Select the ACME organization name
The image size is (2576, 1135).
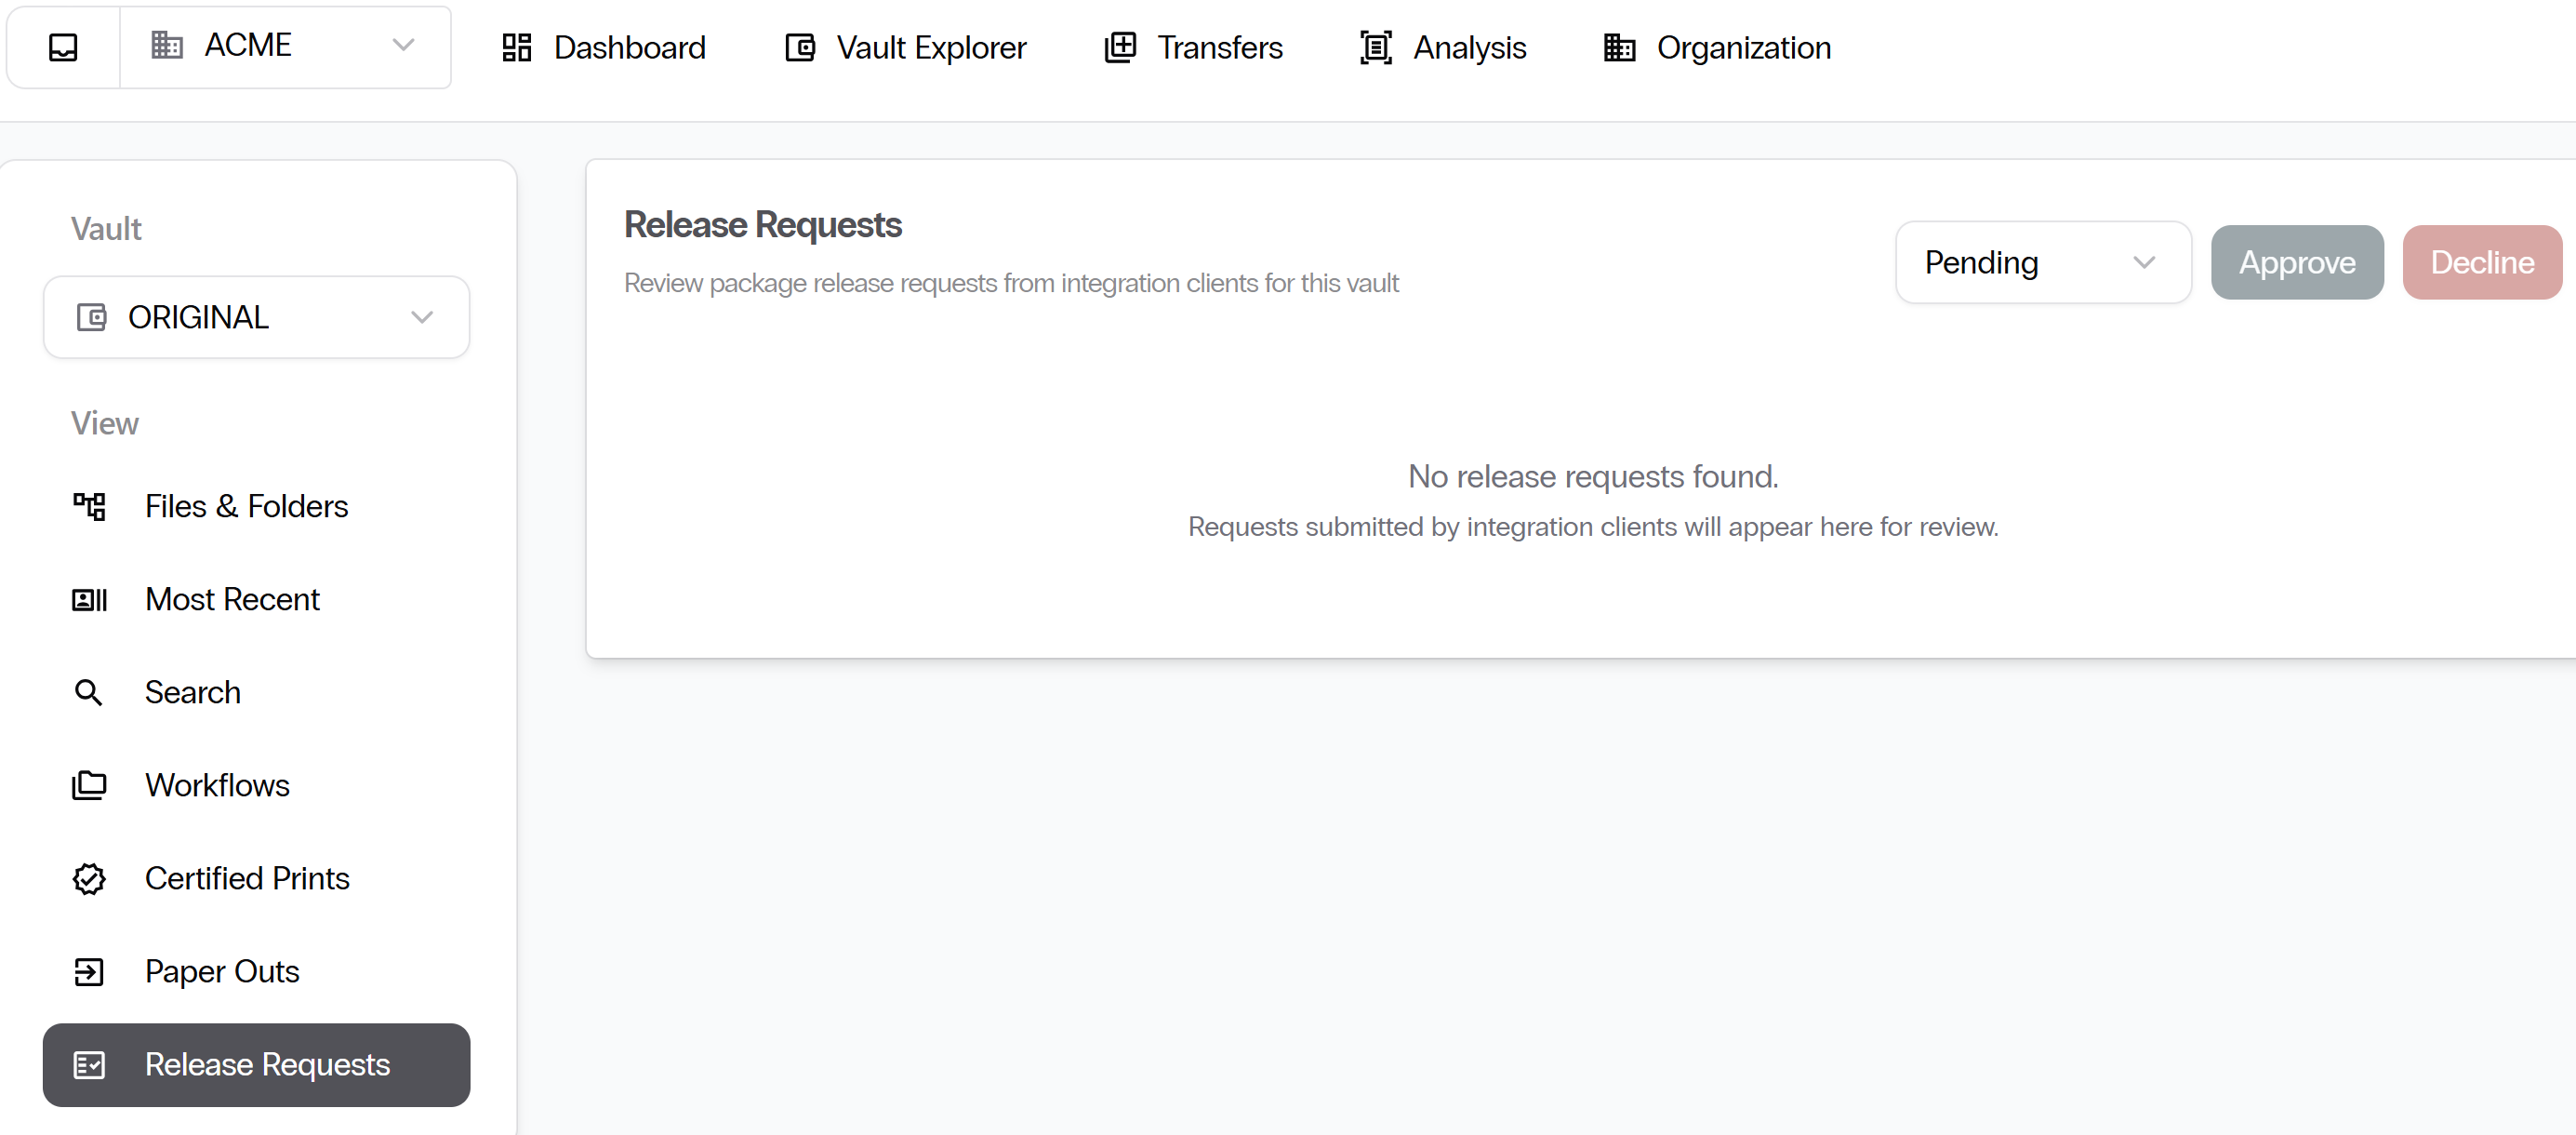click(x=248, y=45)
